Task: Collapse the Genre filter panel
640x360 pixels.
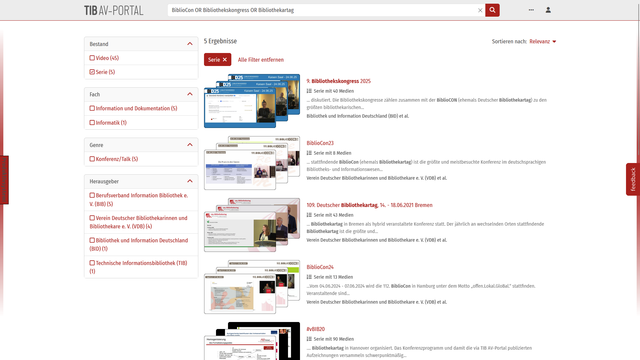Action: tap(190, 145)
